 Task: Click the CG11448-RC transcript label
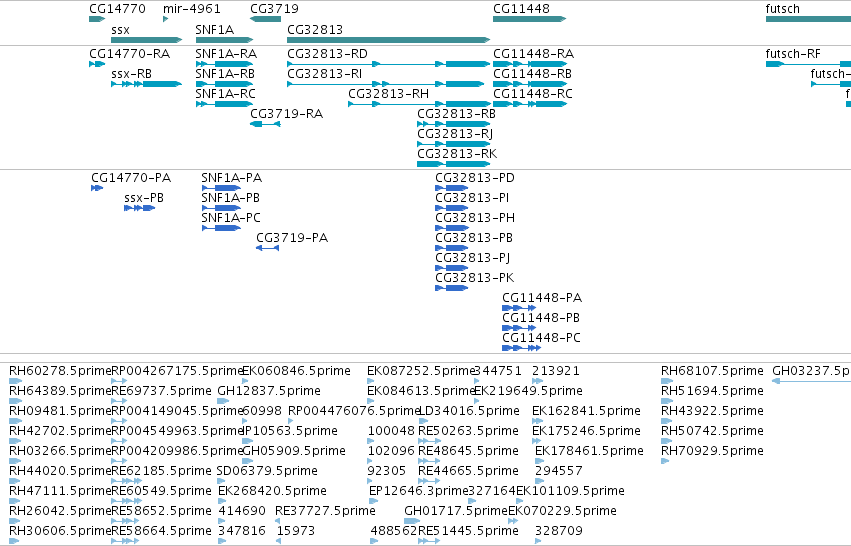point(533,94)
